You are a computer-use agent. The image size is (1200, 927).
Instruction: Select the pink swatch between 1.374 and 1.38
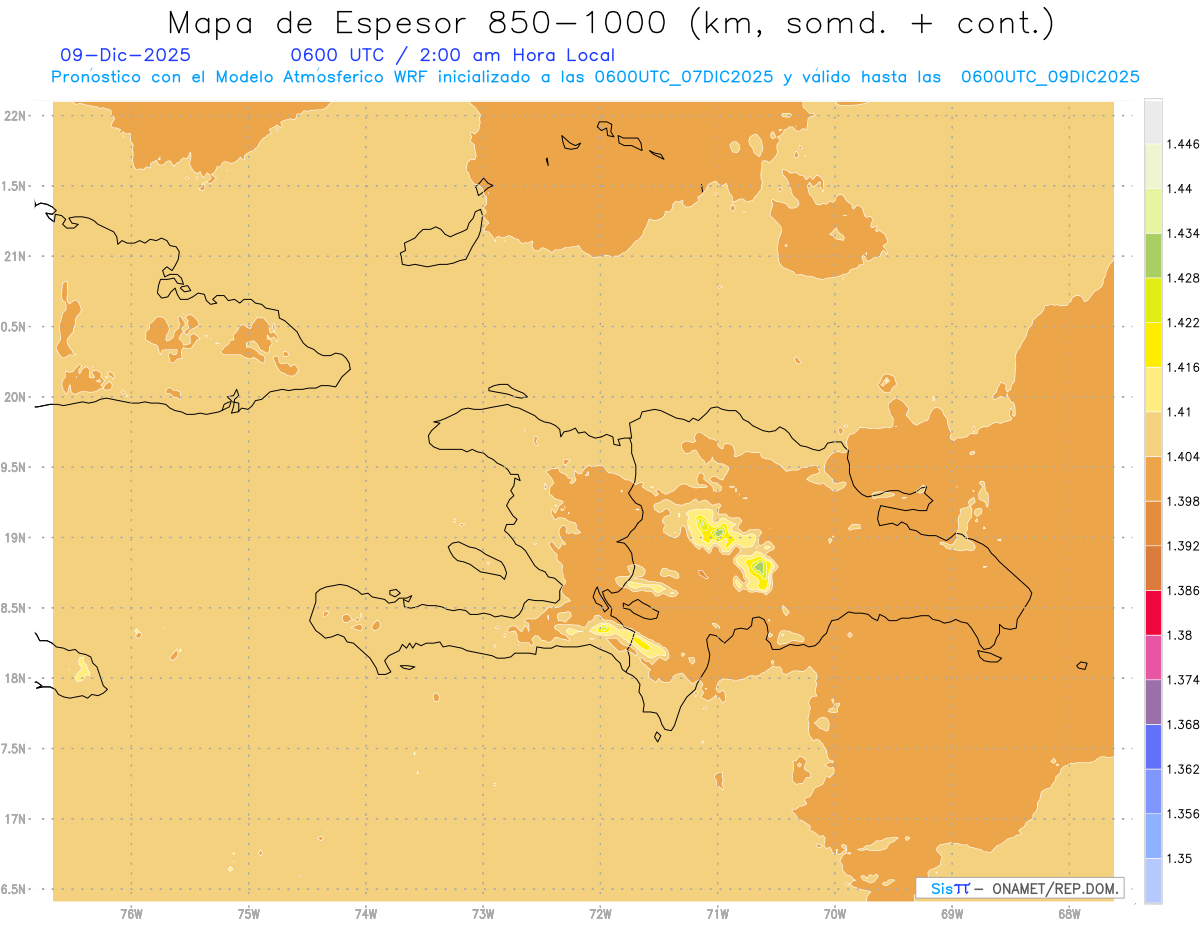1153,657
